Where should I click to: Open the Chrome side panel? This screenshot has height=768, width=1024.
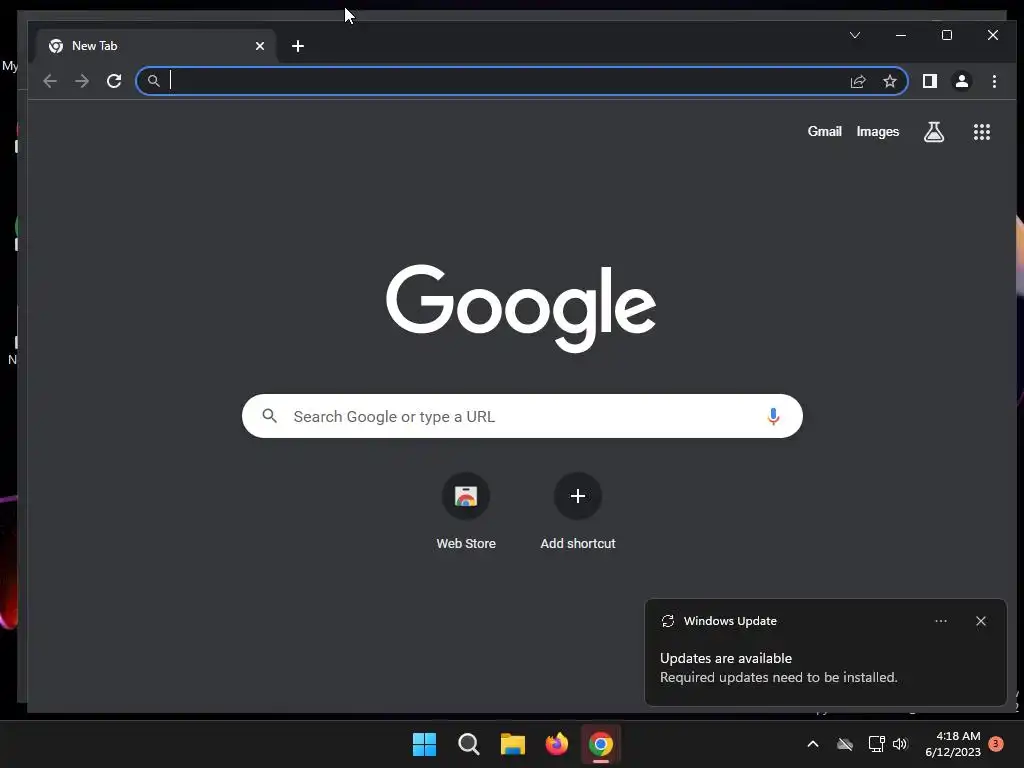coord(929,81)
